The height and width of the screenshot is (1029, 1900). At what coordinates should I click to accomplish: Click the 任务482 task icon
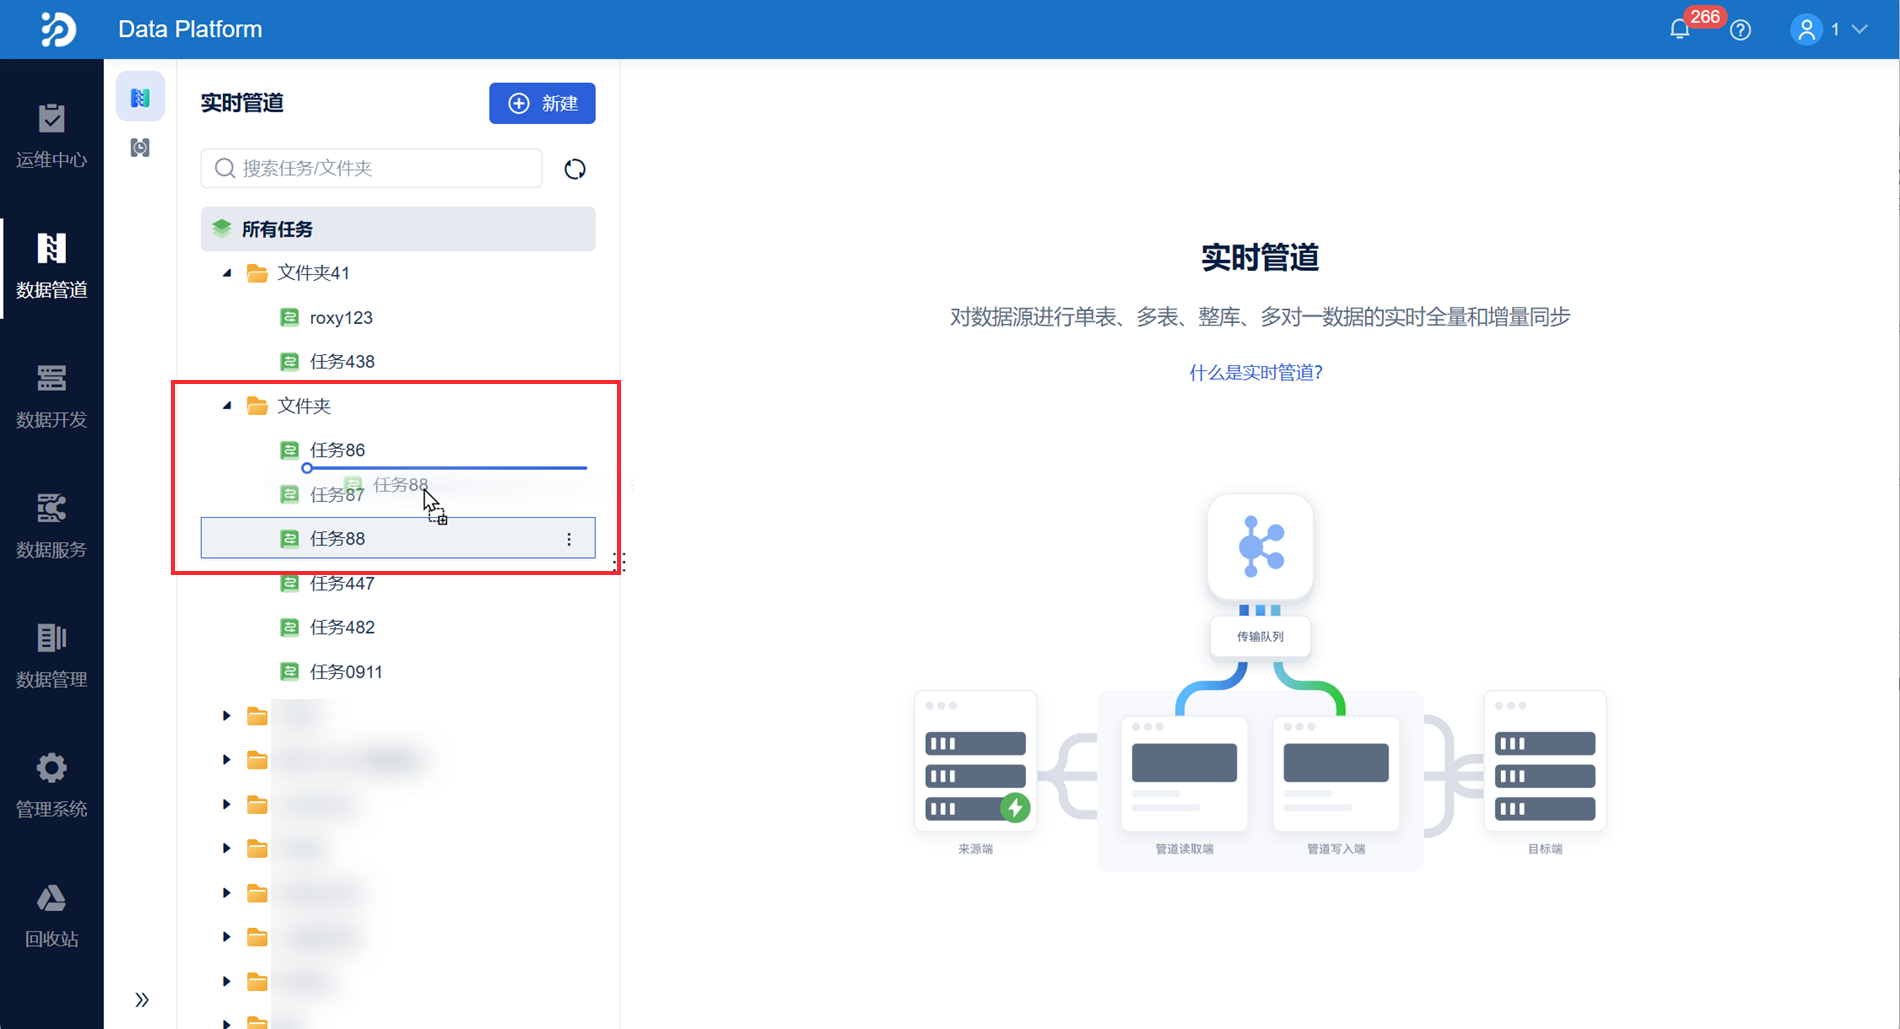point(289,627)
